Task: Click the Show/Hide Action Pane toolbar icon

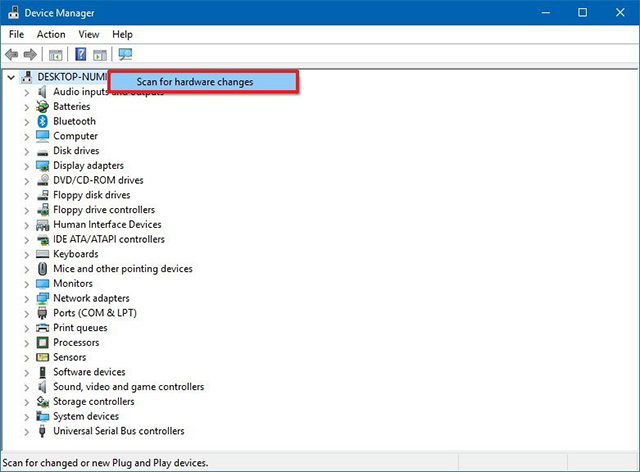Action: point(100,54)
